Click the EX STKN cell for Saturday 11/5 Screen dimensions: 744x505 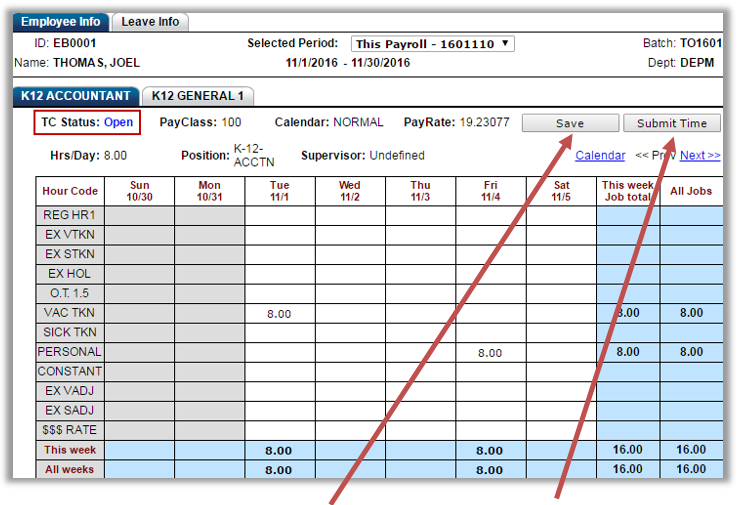click(x=561, y=254)
